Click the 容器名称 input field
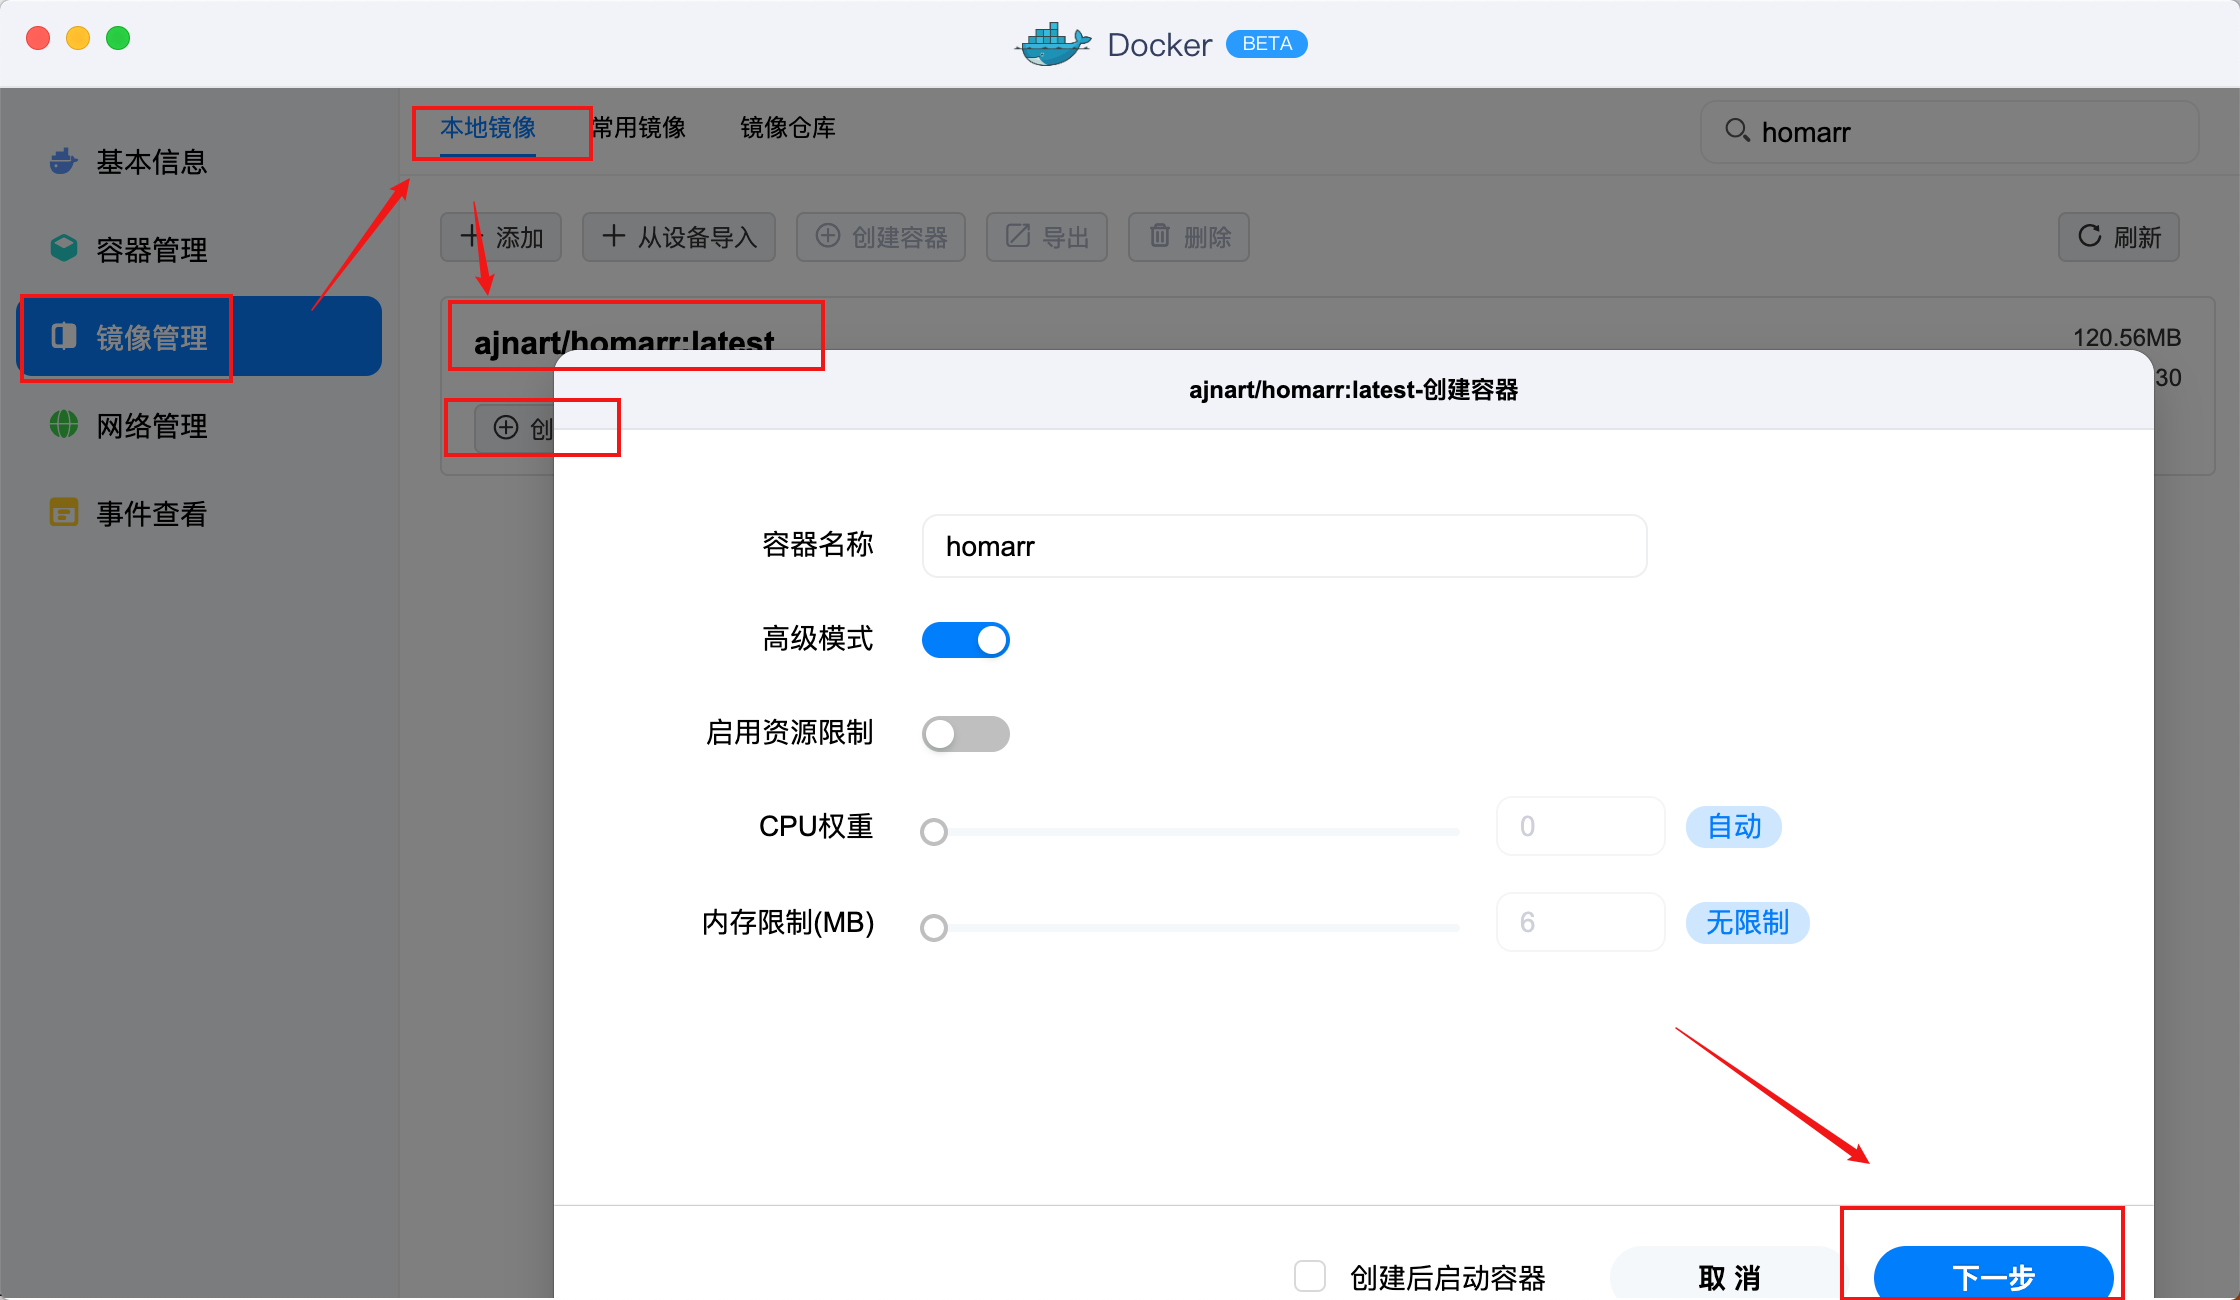 coord(1284,546)
